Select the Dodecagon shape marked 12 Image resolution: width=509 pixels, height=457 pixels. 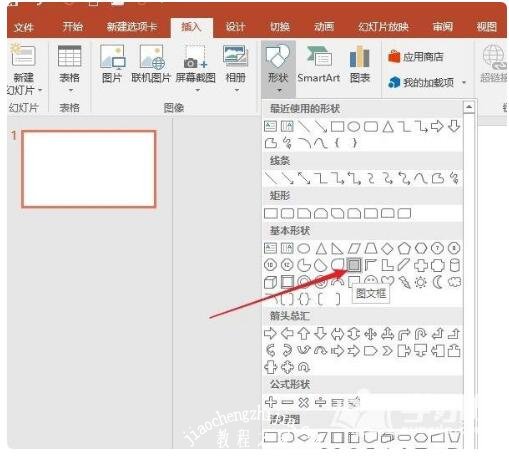coord(287,265)
